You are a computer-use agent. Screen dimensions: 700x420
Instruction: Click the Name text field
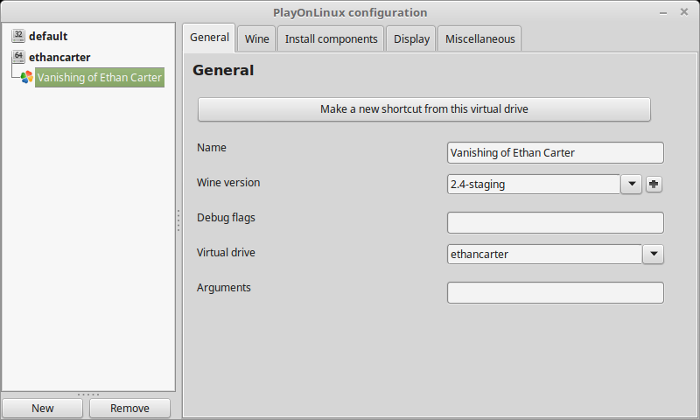(x=555, y=153)
